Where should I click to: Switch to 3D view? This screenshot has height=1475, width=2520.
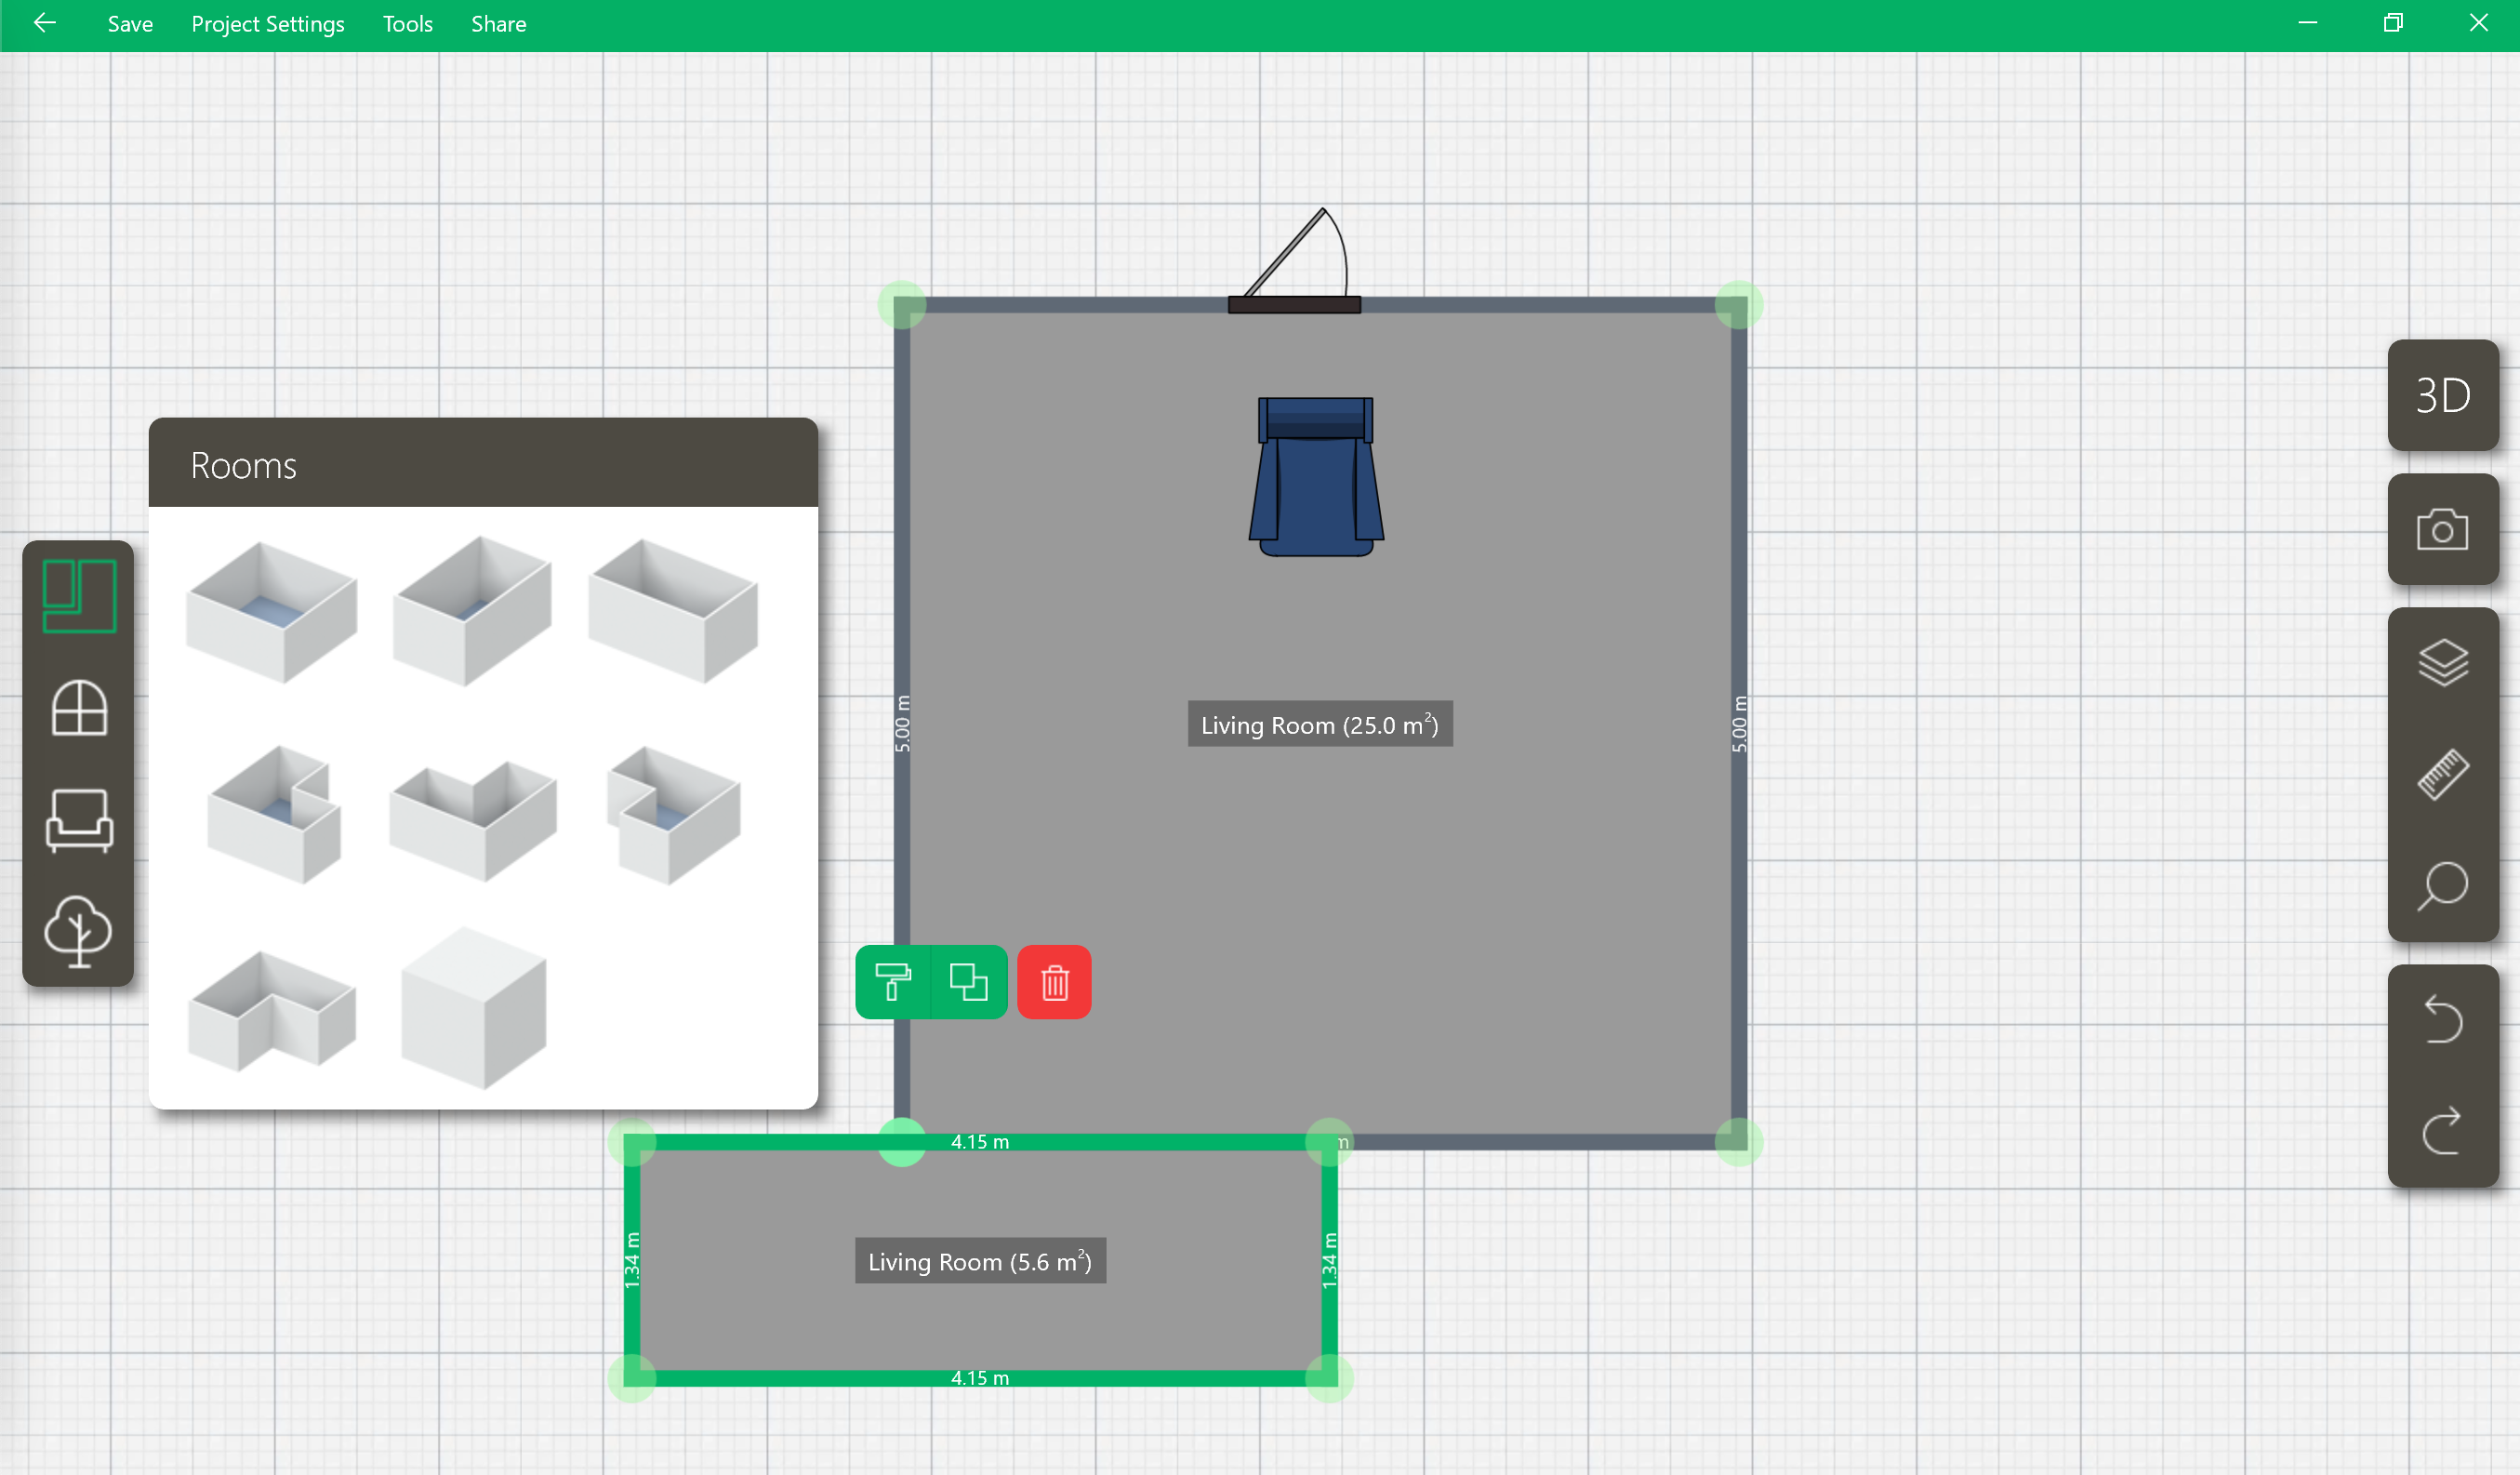click(2442, 395)
